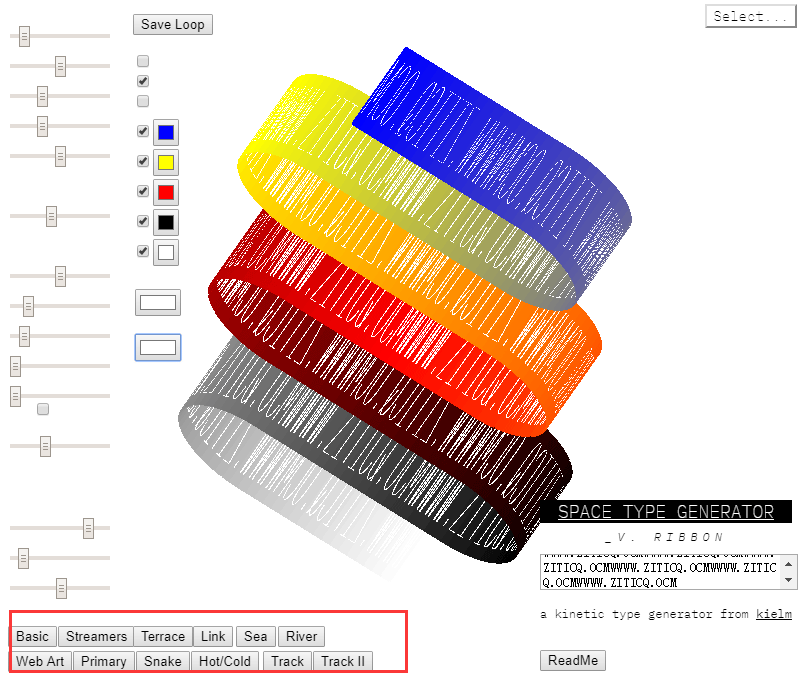The height and width of the screenshot is (674, 800).
Task: Uncheck the box beside the yellow swatch
Action: coord(143,161)
